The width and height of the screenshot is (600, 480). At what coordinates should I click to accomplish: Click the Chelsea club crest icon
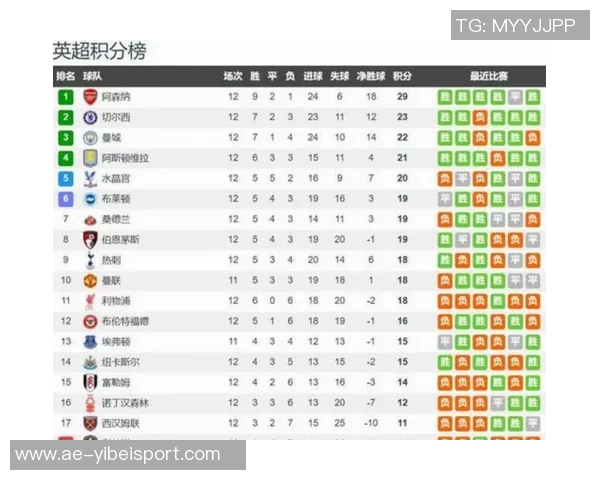tap(90, 117)
